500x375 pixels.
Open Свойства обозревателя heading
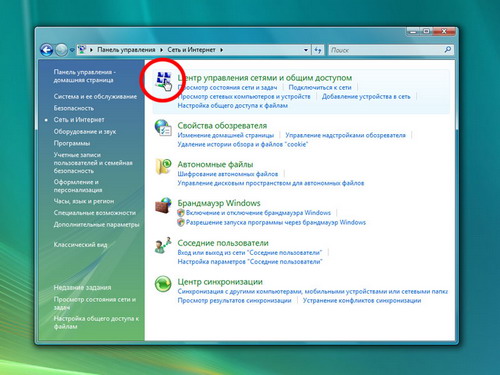coord(222,126)
